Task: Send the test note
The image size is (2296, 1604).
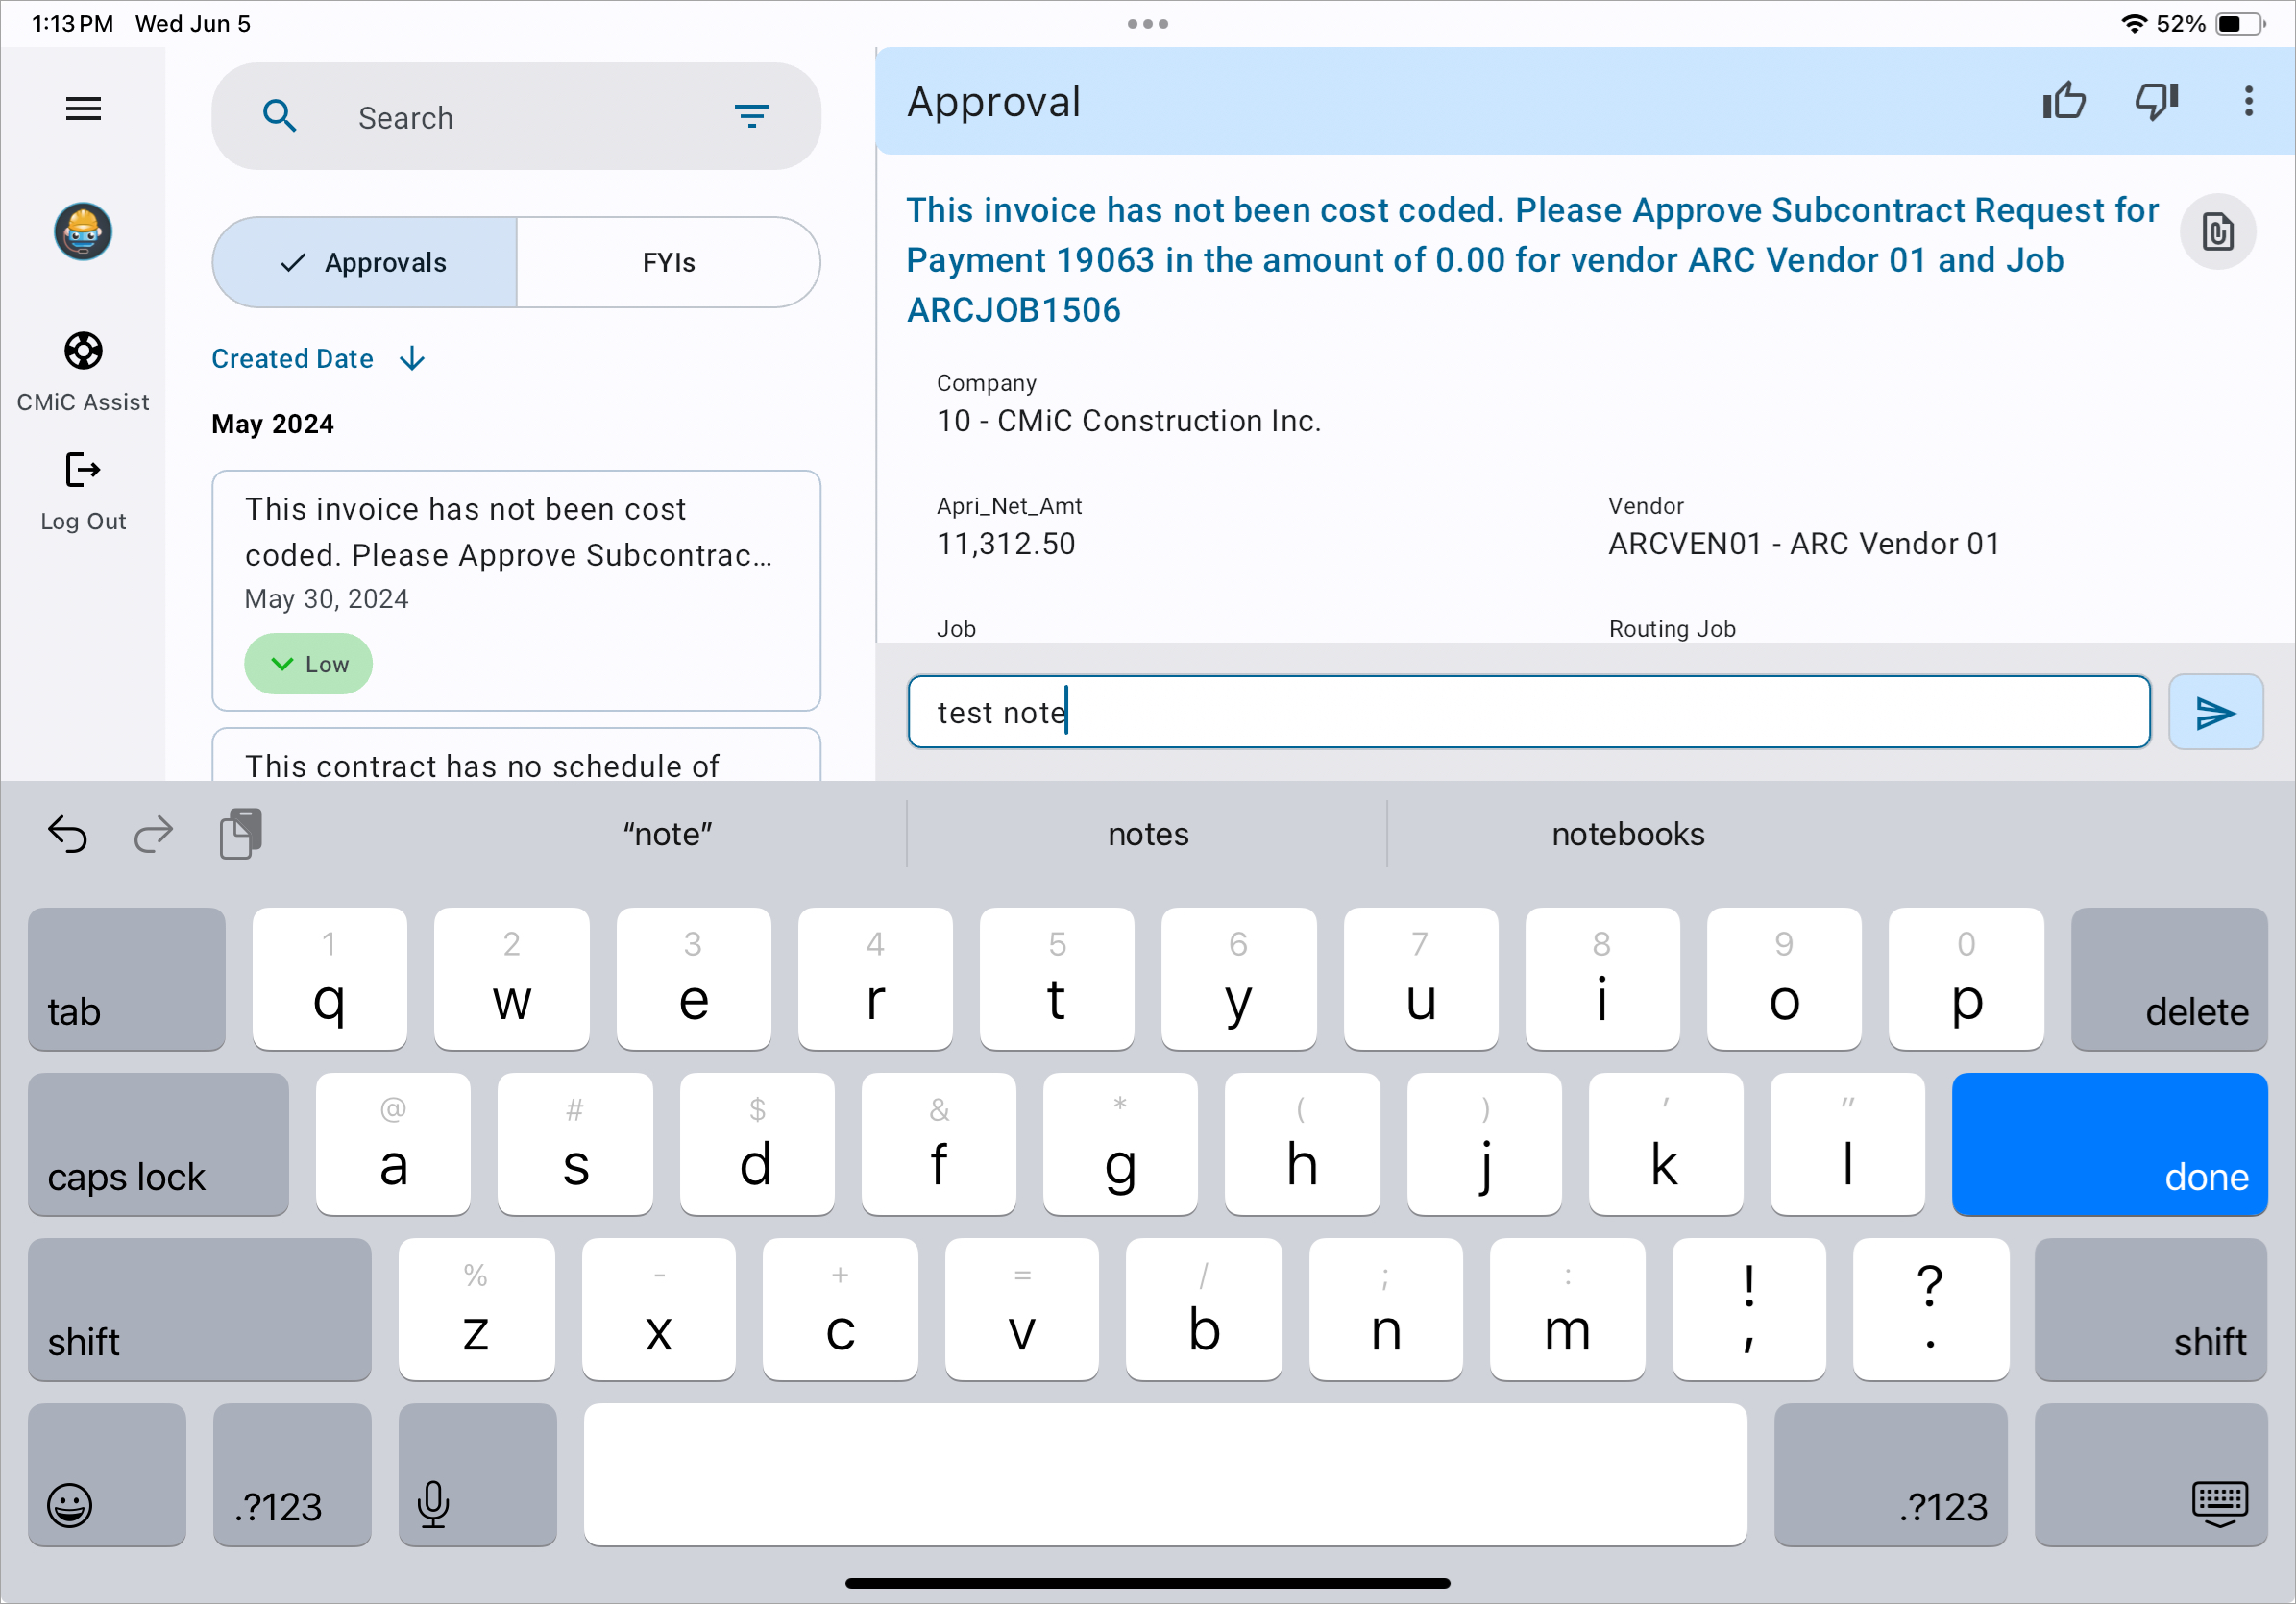Action: tap(2216, 712)
